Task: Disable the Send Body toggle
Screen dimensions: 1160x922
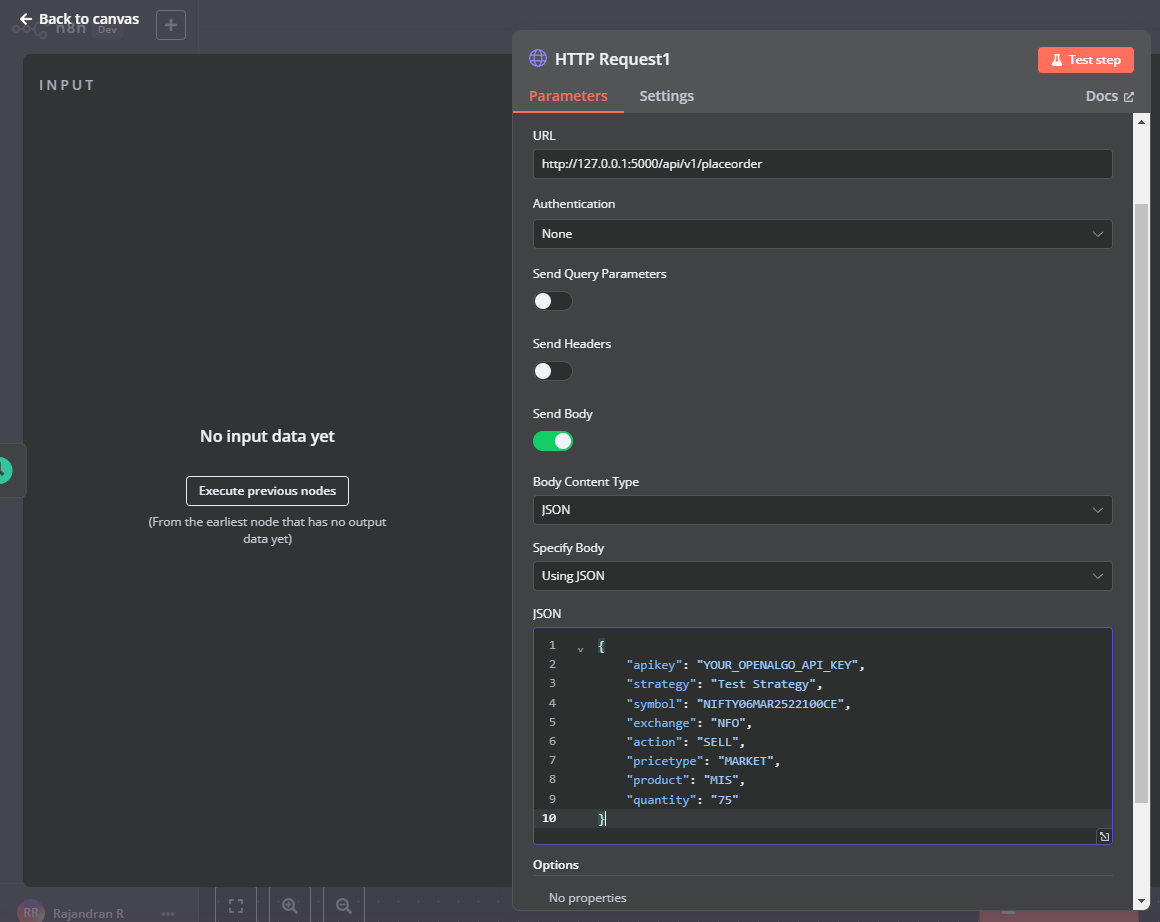Action: [x=552, y=441]
